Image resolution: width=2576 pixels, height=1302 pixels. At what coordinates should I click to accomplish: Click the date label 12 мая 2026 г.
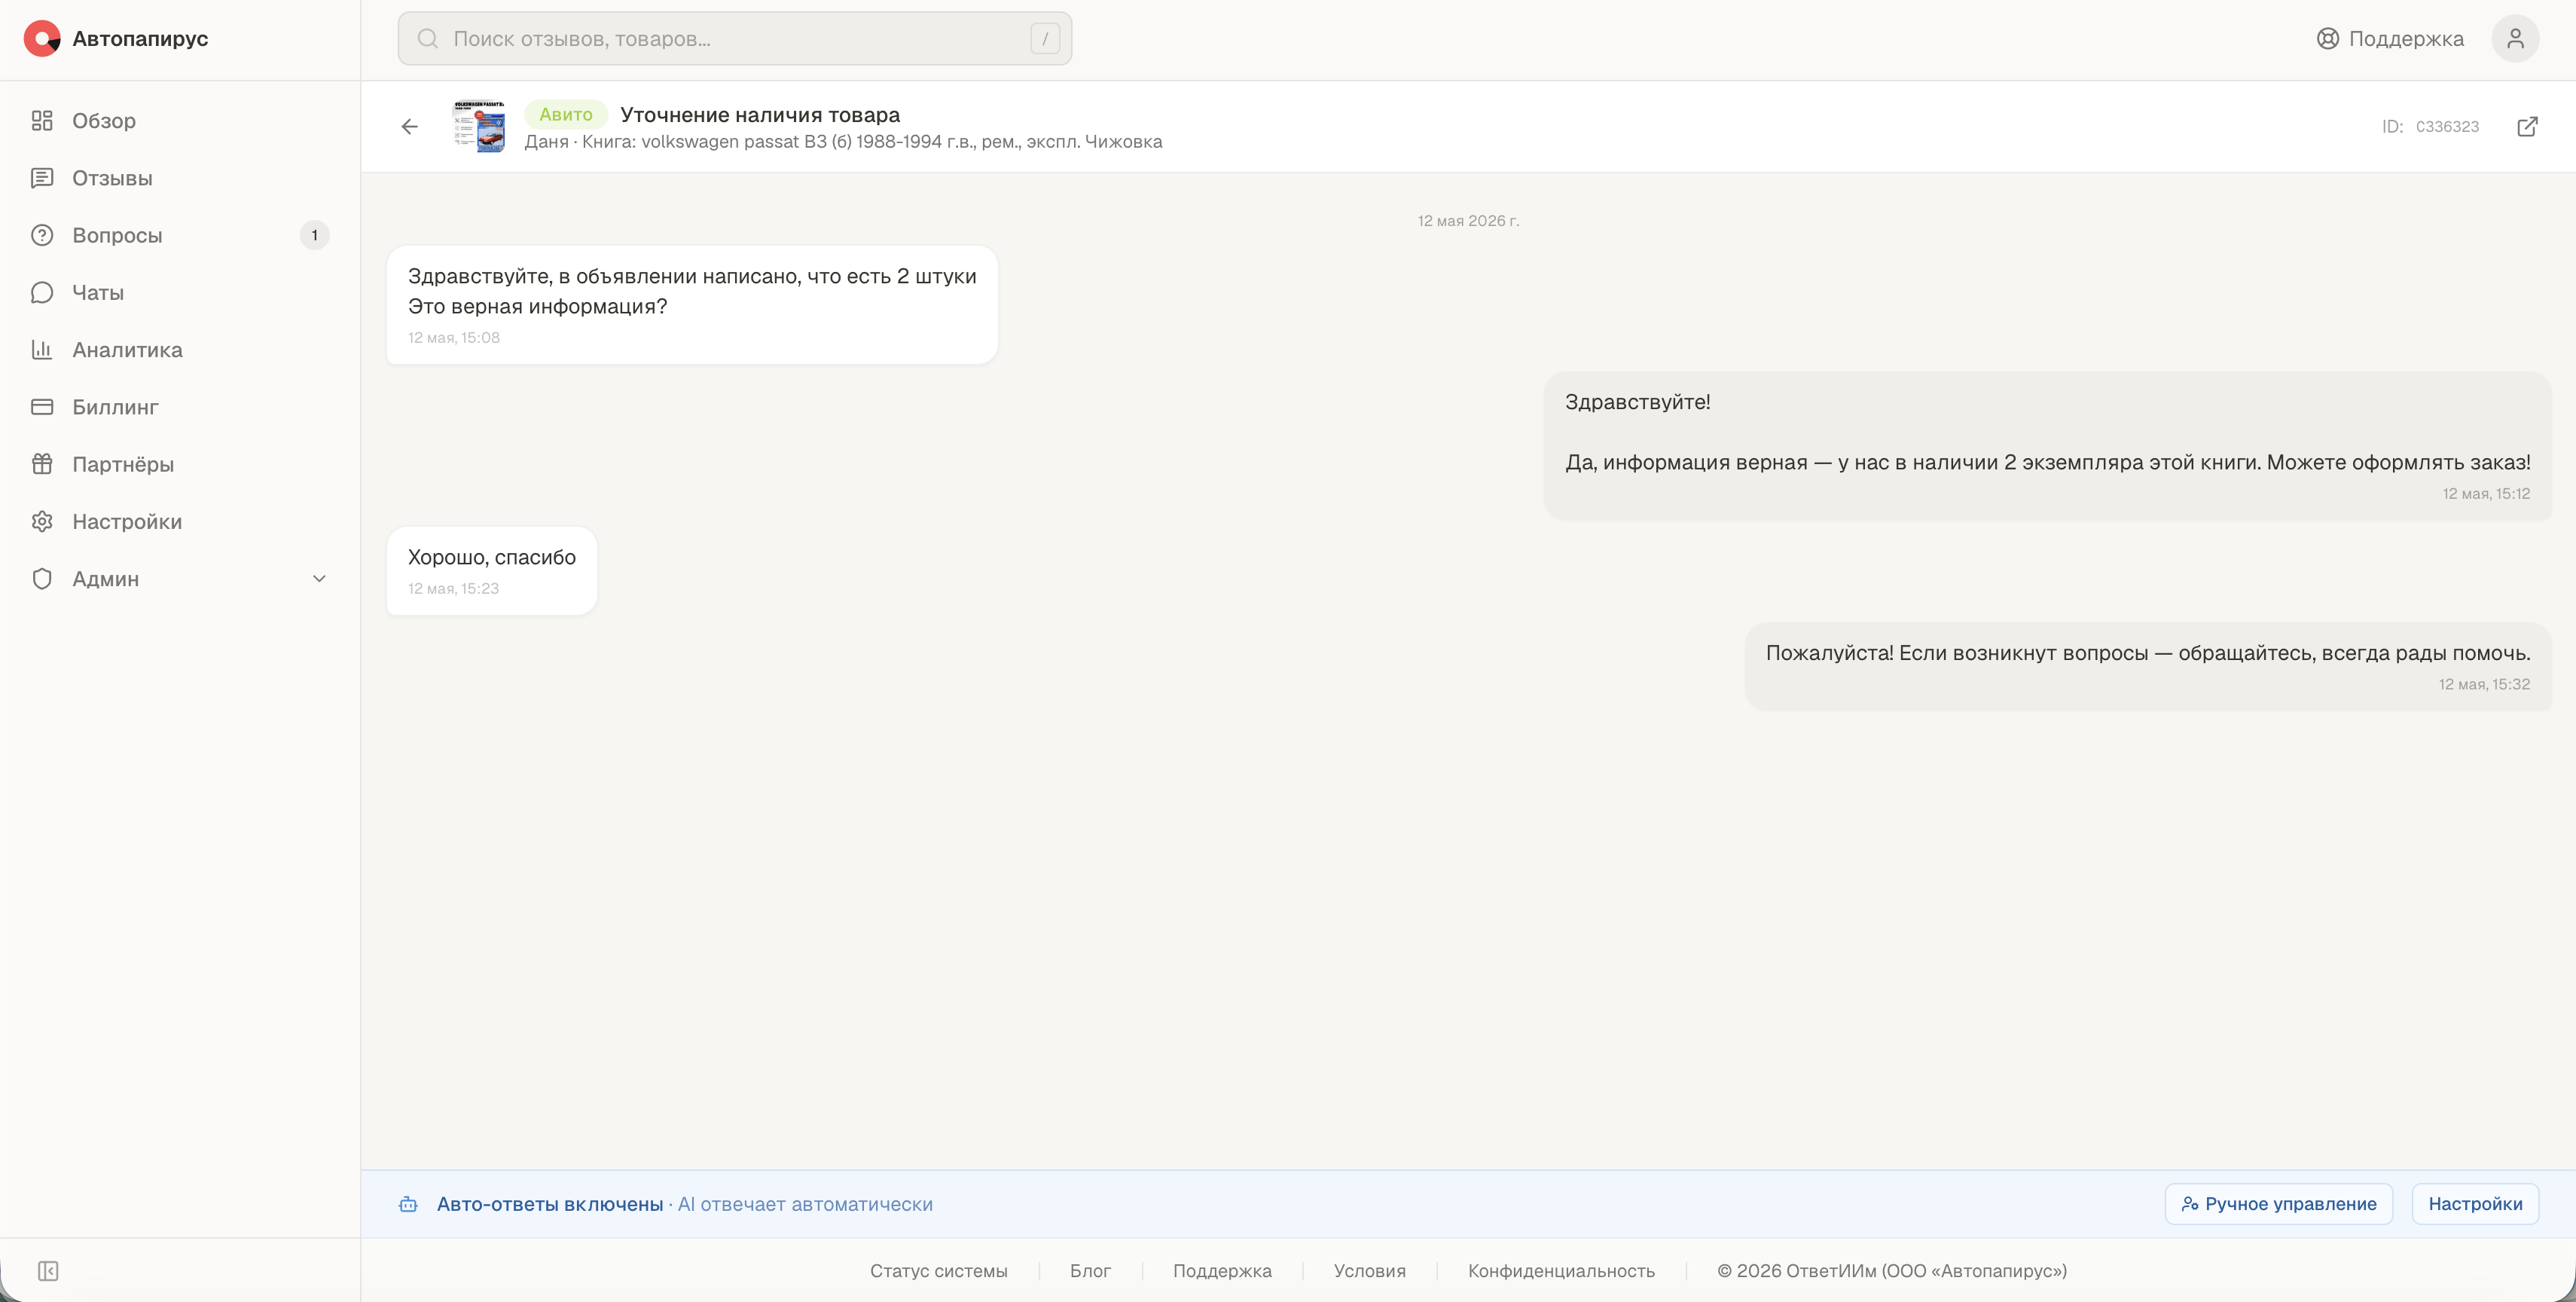coord(1468,221)
